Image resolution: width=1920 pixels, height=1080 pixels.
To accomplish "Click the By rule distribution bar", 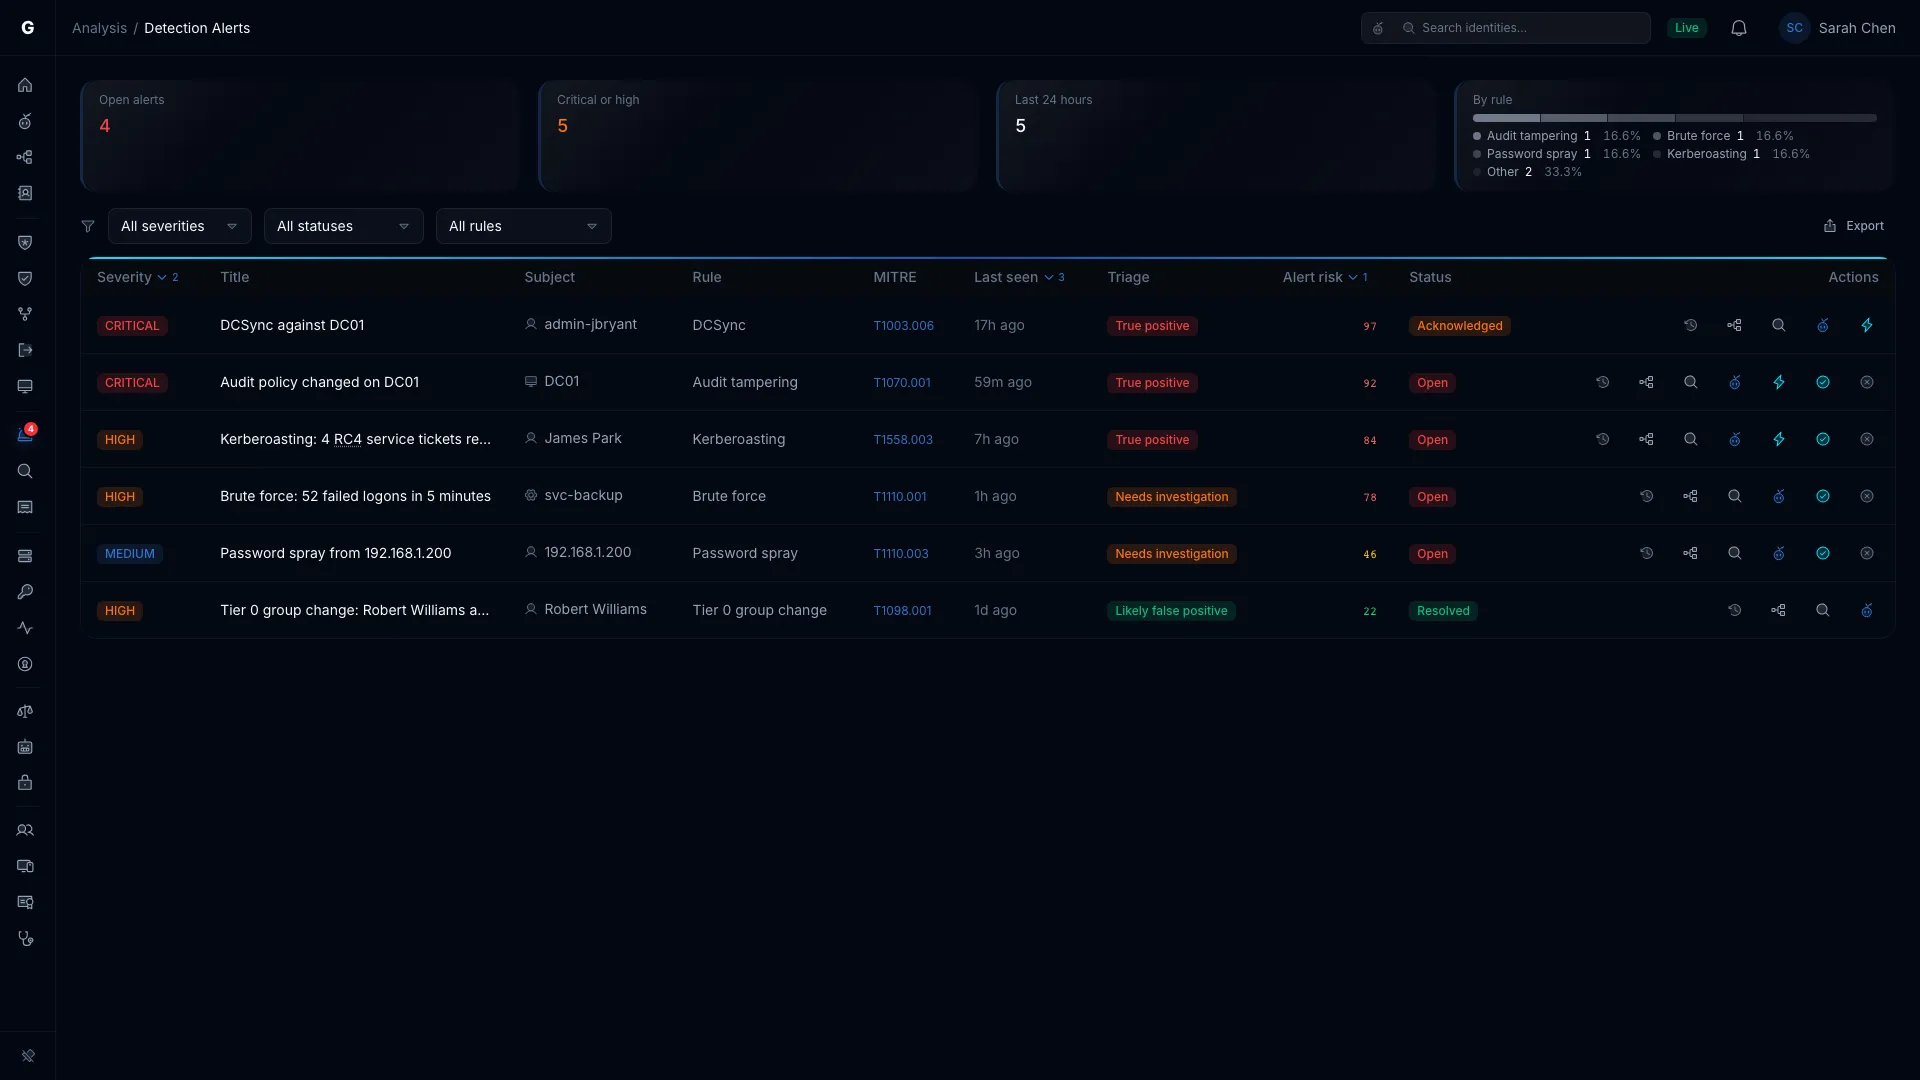I will [x=1674, y=118].
